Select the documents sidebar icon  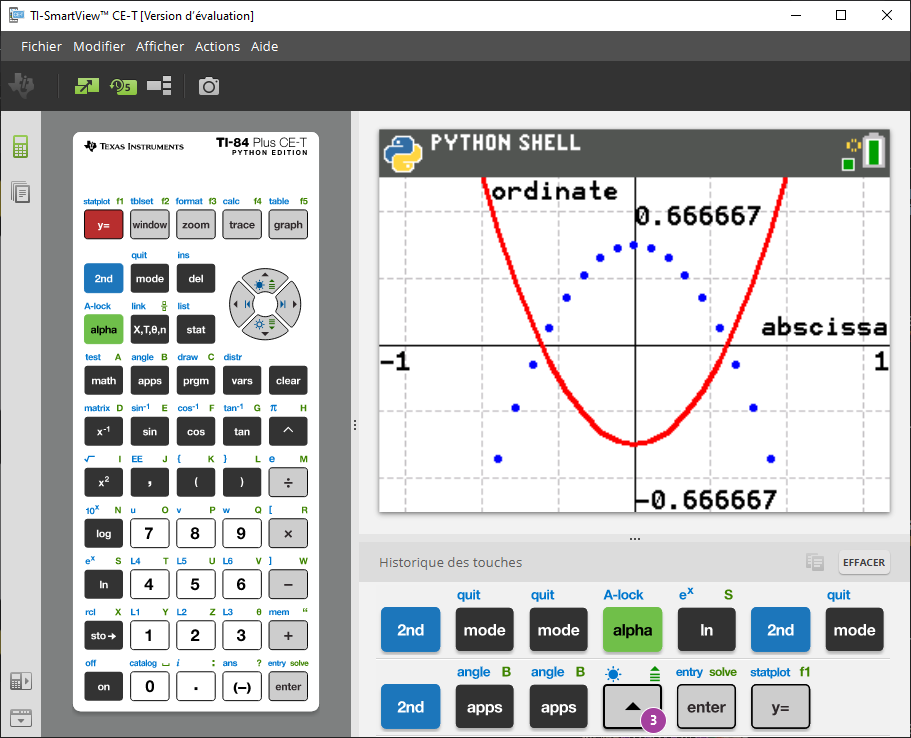pyautogui.click(x=20, y=192)
